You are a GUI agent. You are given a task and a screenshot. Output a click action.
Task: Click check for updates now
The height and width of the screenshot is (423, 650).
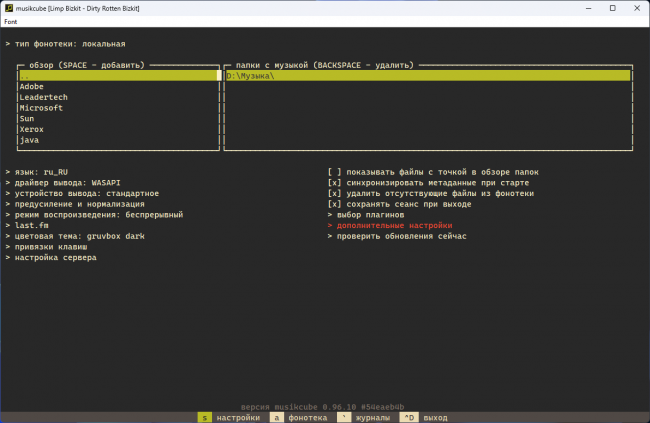397,236
